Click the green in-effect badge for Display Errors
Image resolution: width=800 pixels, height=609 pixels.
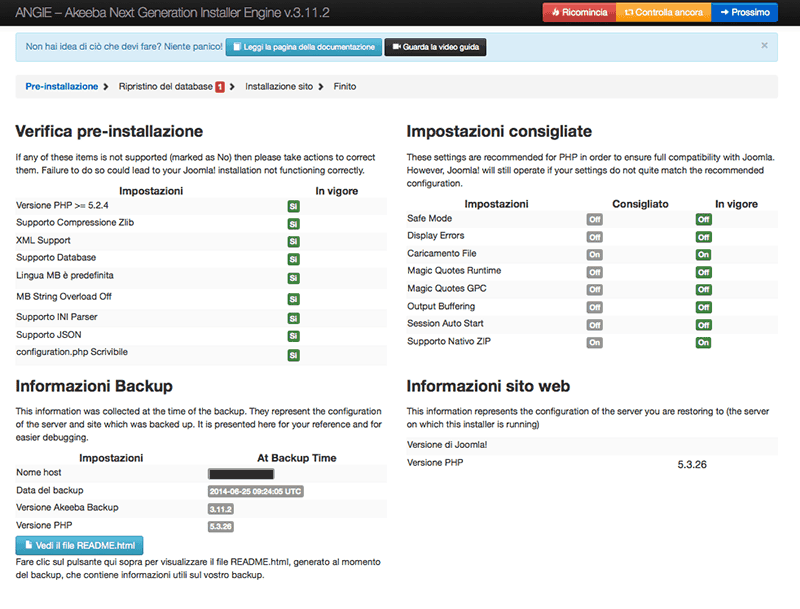click(704, 237)
